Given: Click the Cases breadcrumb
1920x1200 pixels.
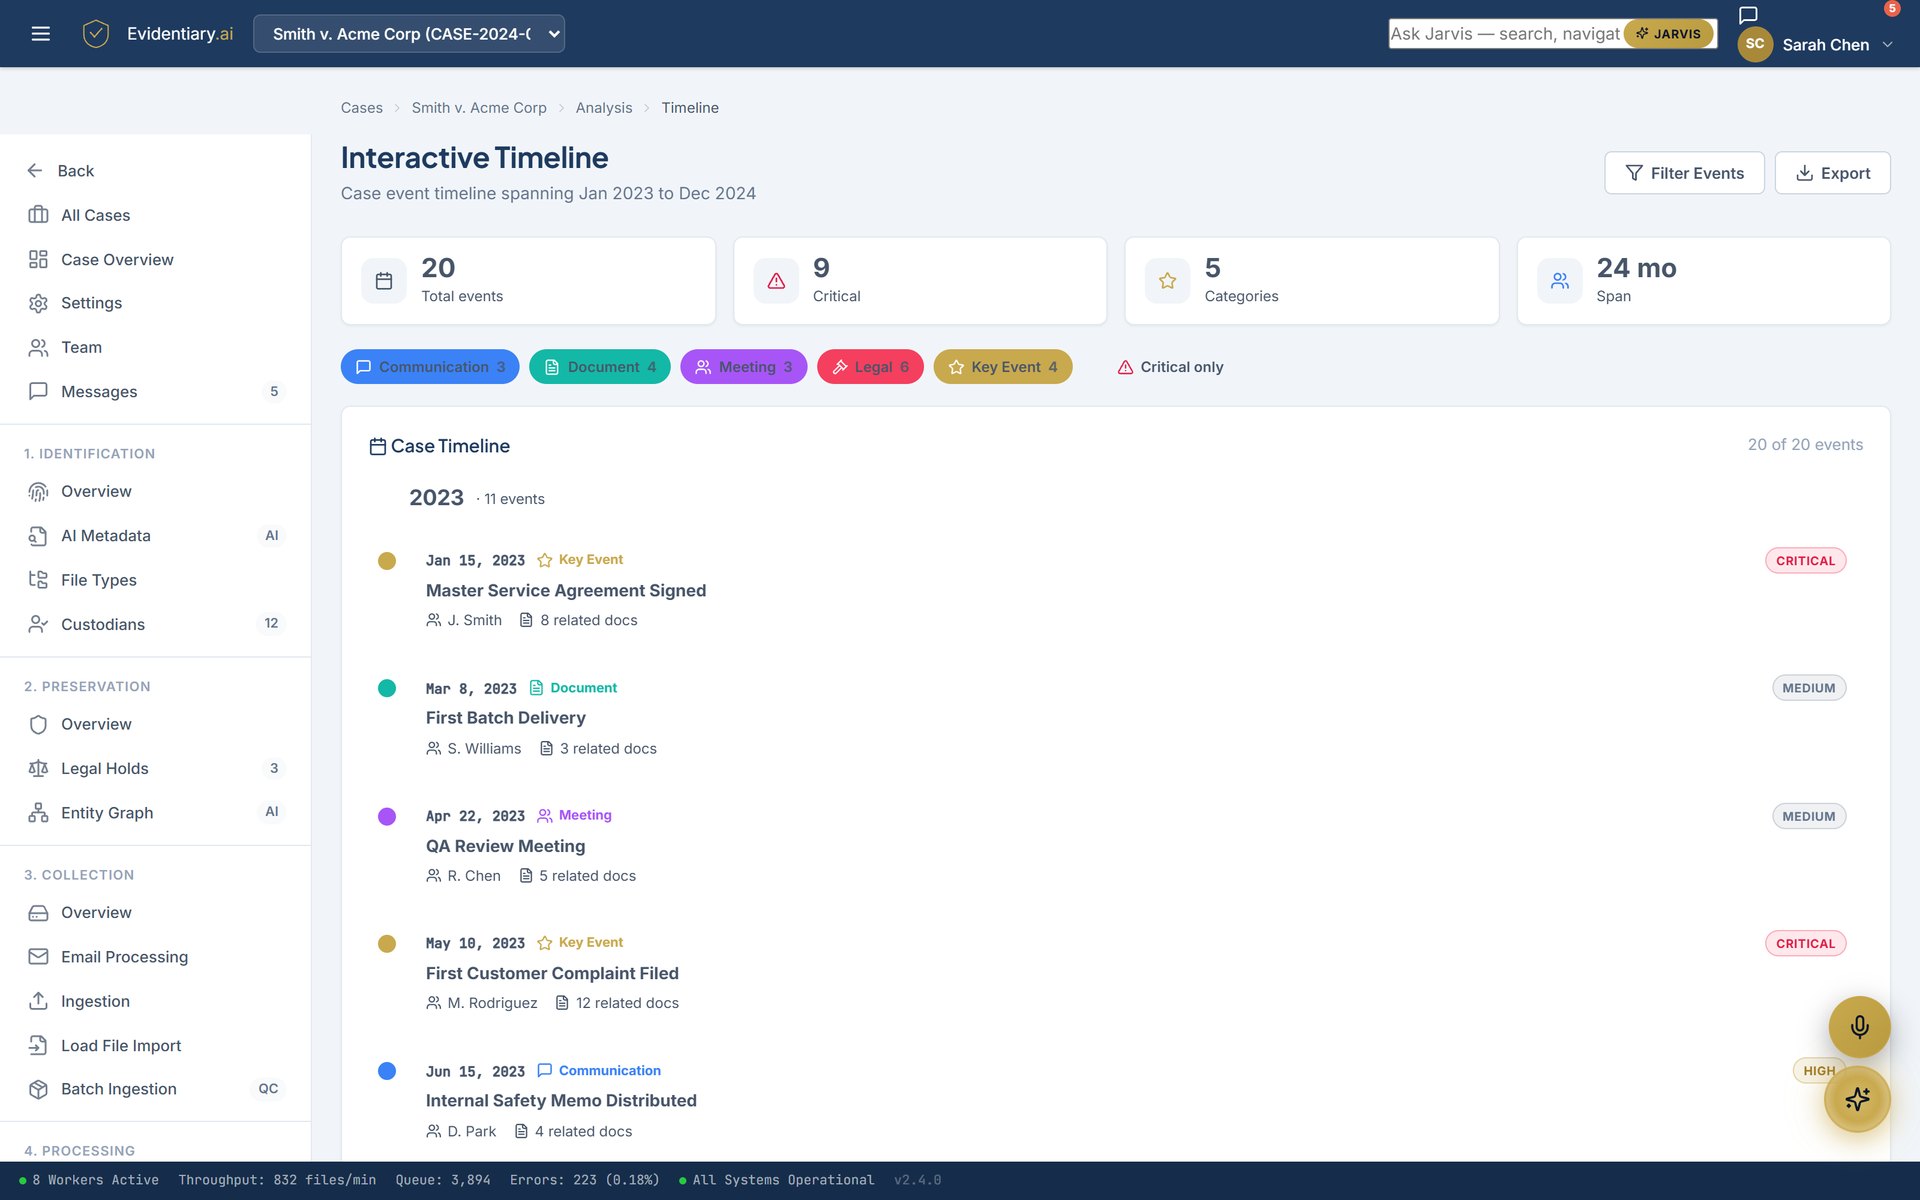Looking at the screenshot, I should (x=362, y=108).
